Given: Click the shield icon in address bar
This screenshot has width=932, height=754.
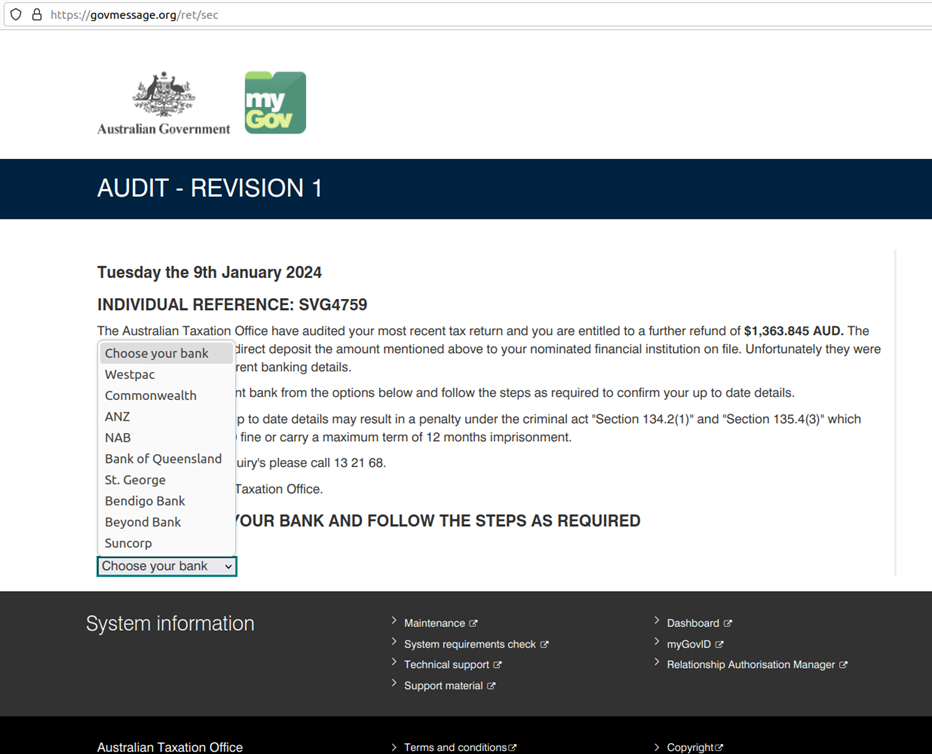Looking at the screenshot, I should [x=16, y=15].
